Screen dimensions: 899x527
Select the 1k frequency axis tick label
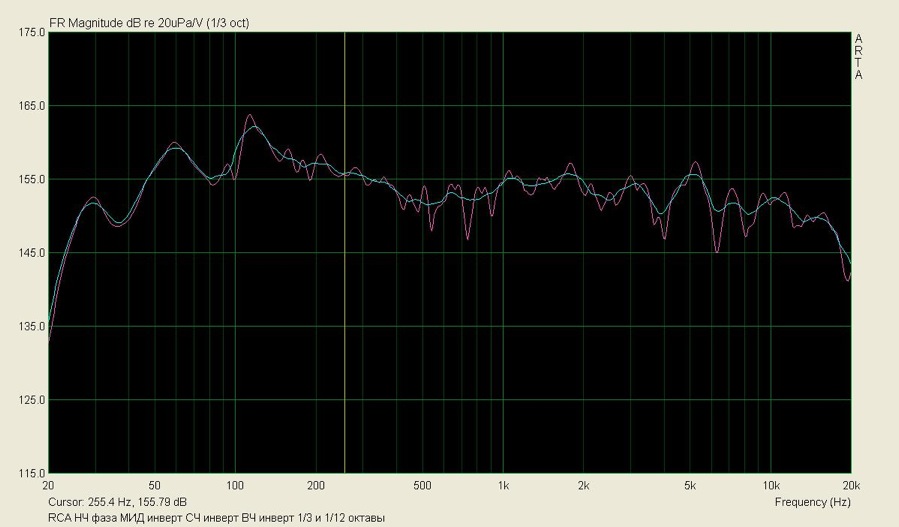click(503, 485)
